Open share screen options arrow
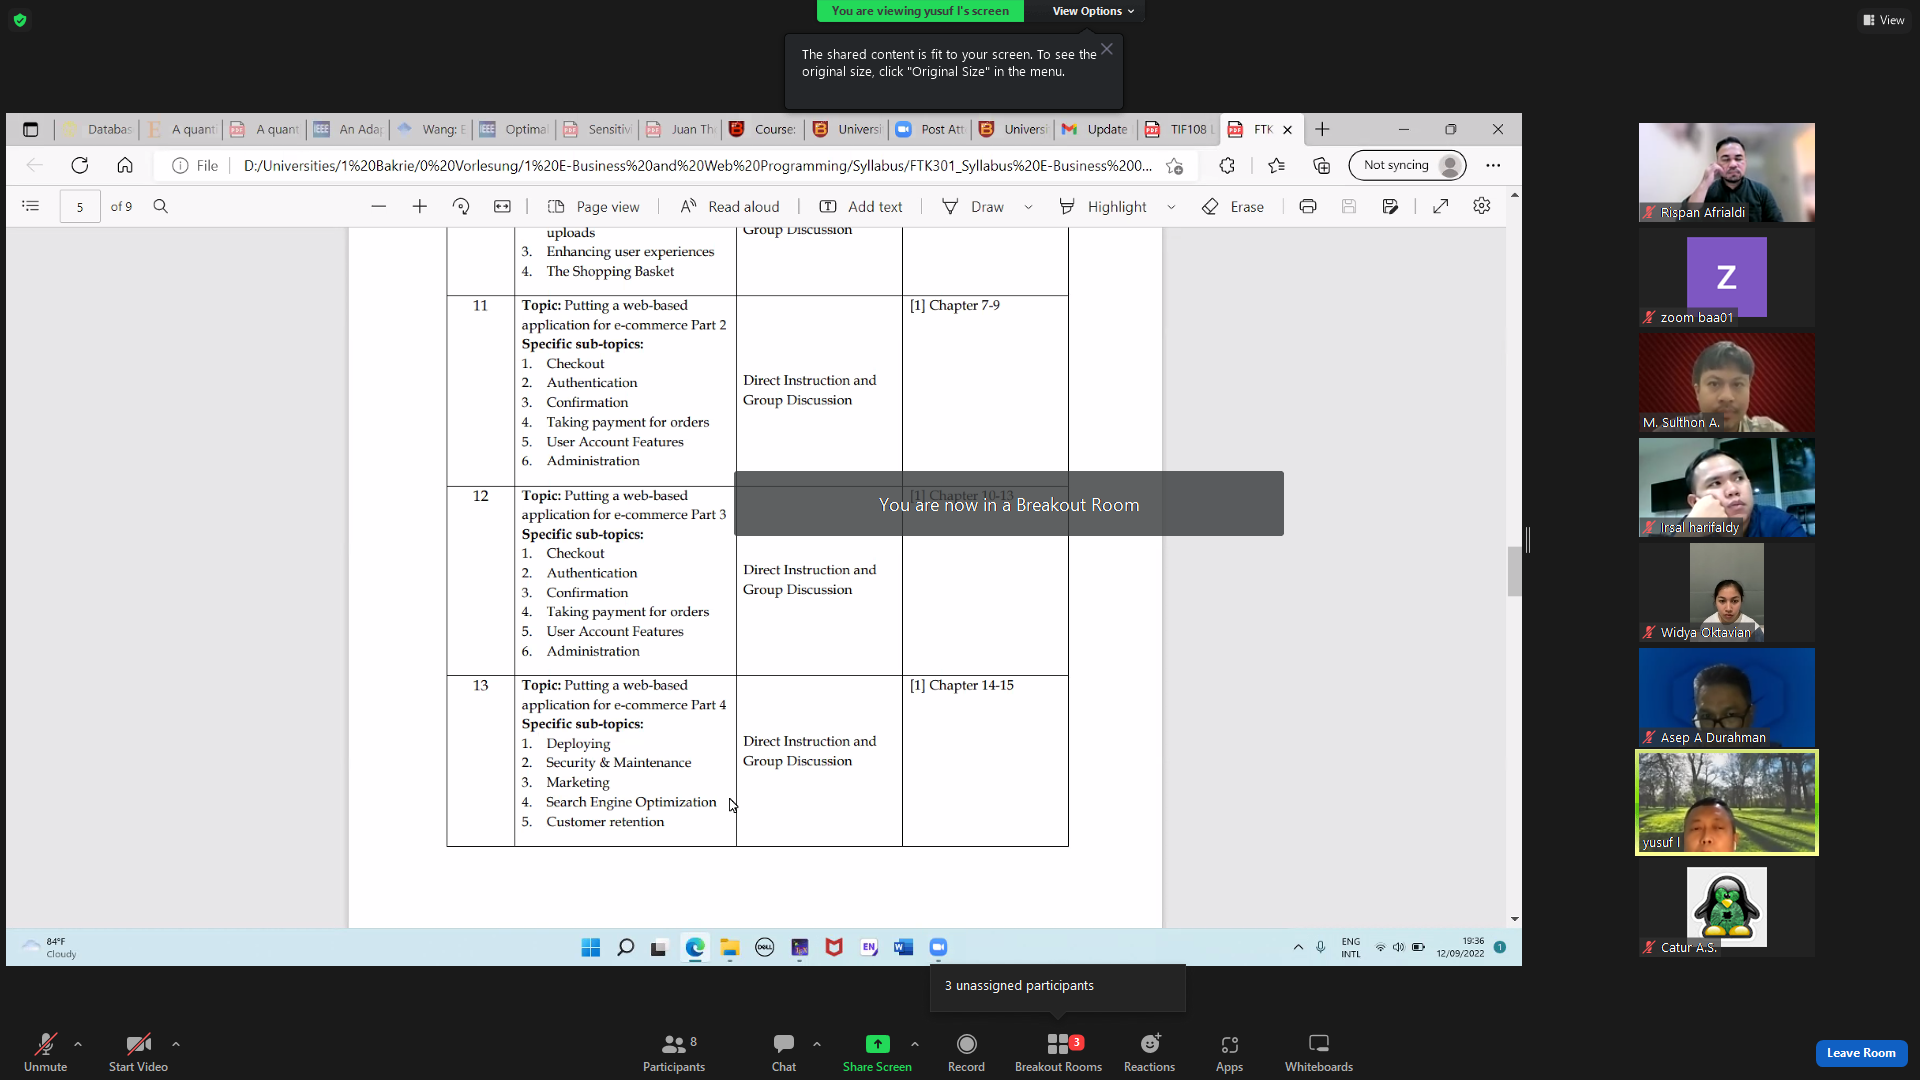The height and width of the screenshot is (1080, 1920). click(x=915, y=1044)
